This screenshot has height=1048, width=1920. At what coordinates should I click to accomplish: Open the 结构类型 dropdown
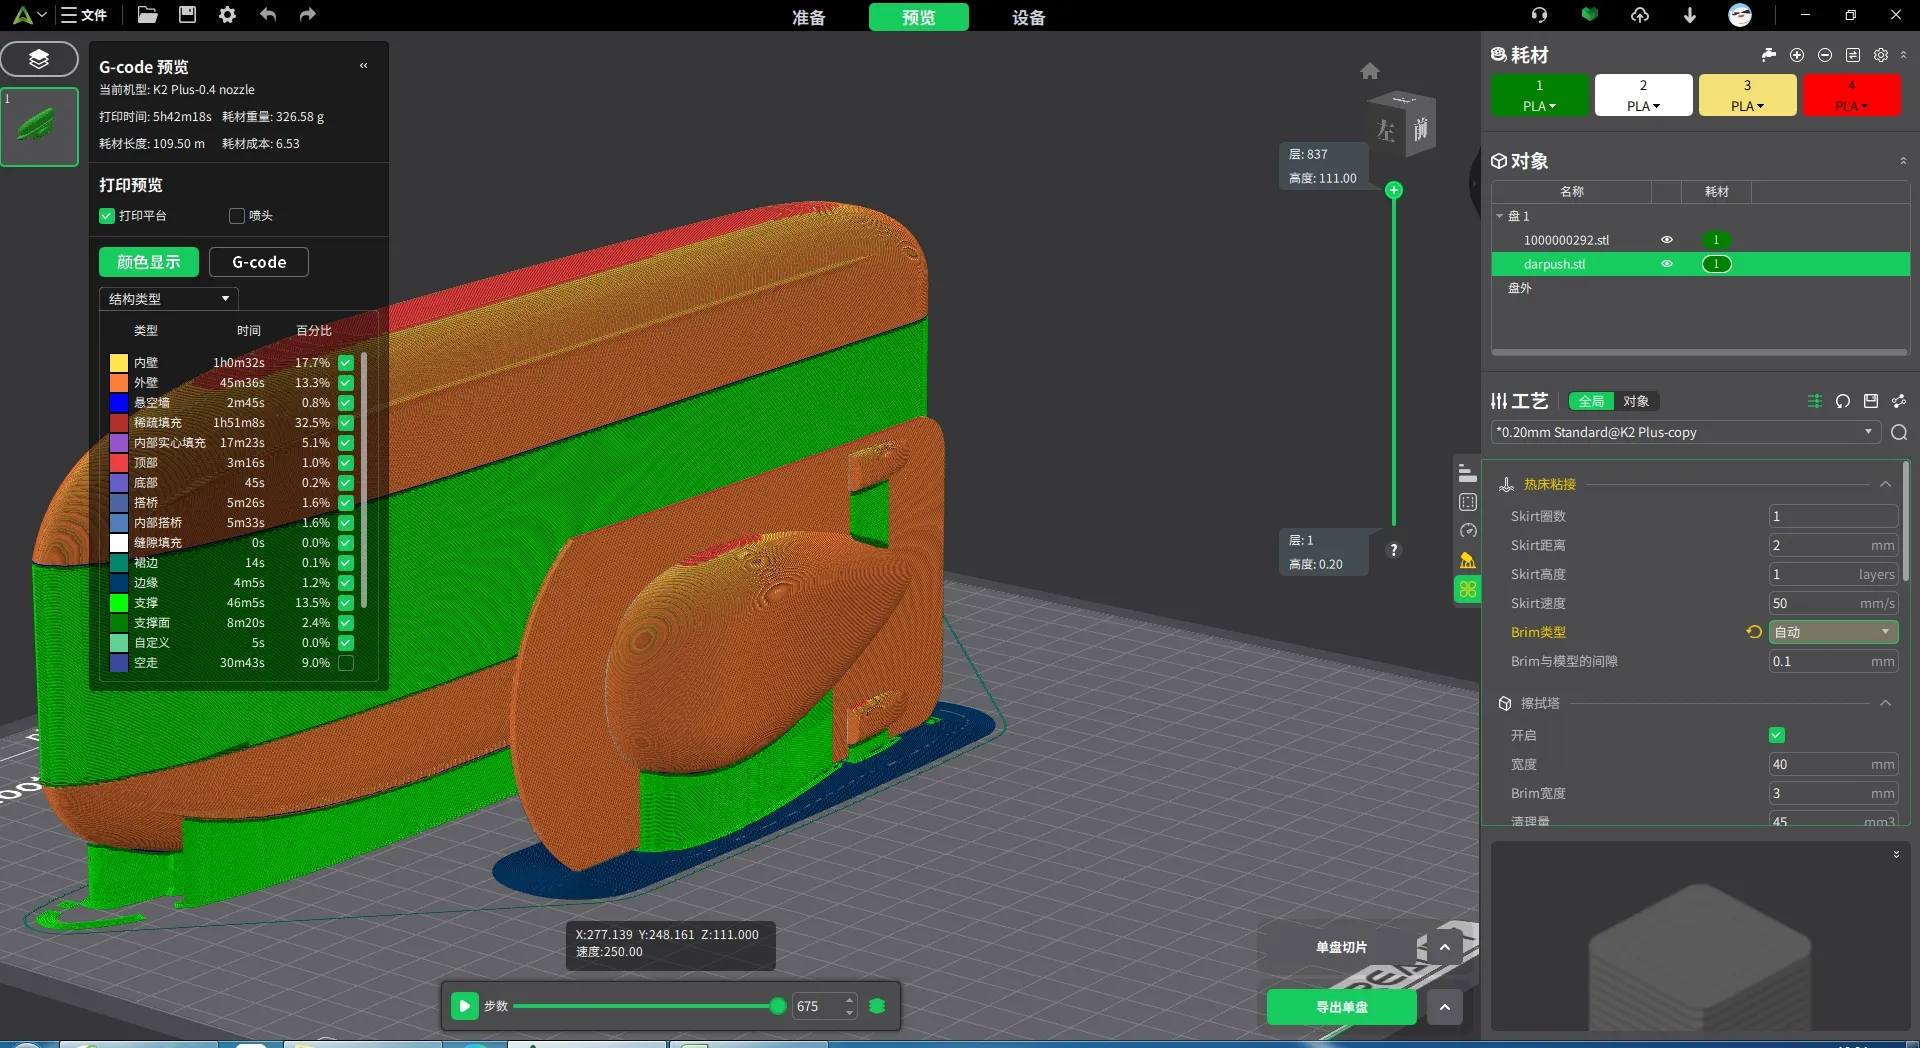pyautogui.click(x=167, y=298)
